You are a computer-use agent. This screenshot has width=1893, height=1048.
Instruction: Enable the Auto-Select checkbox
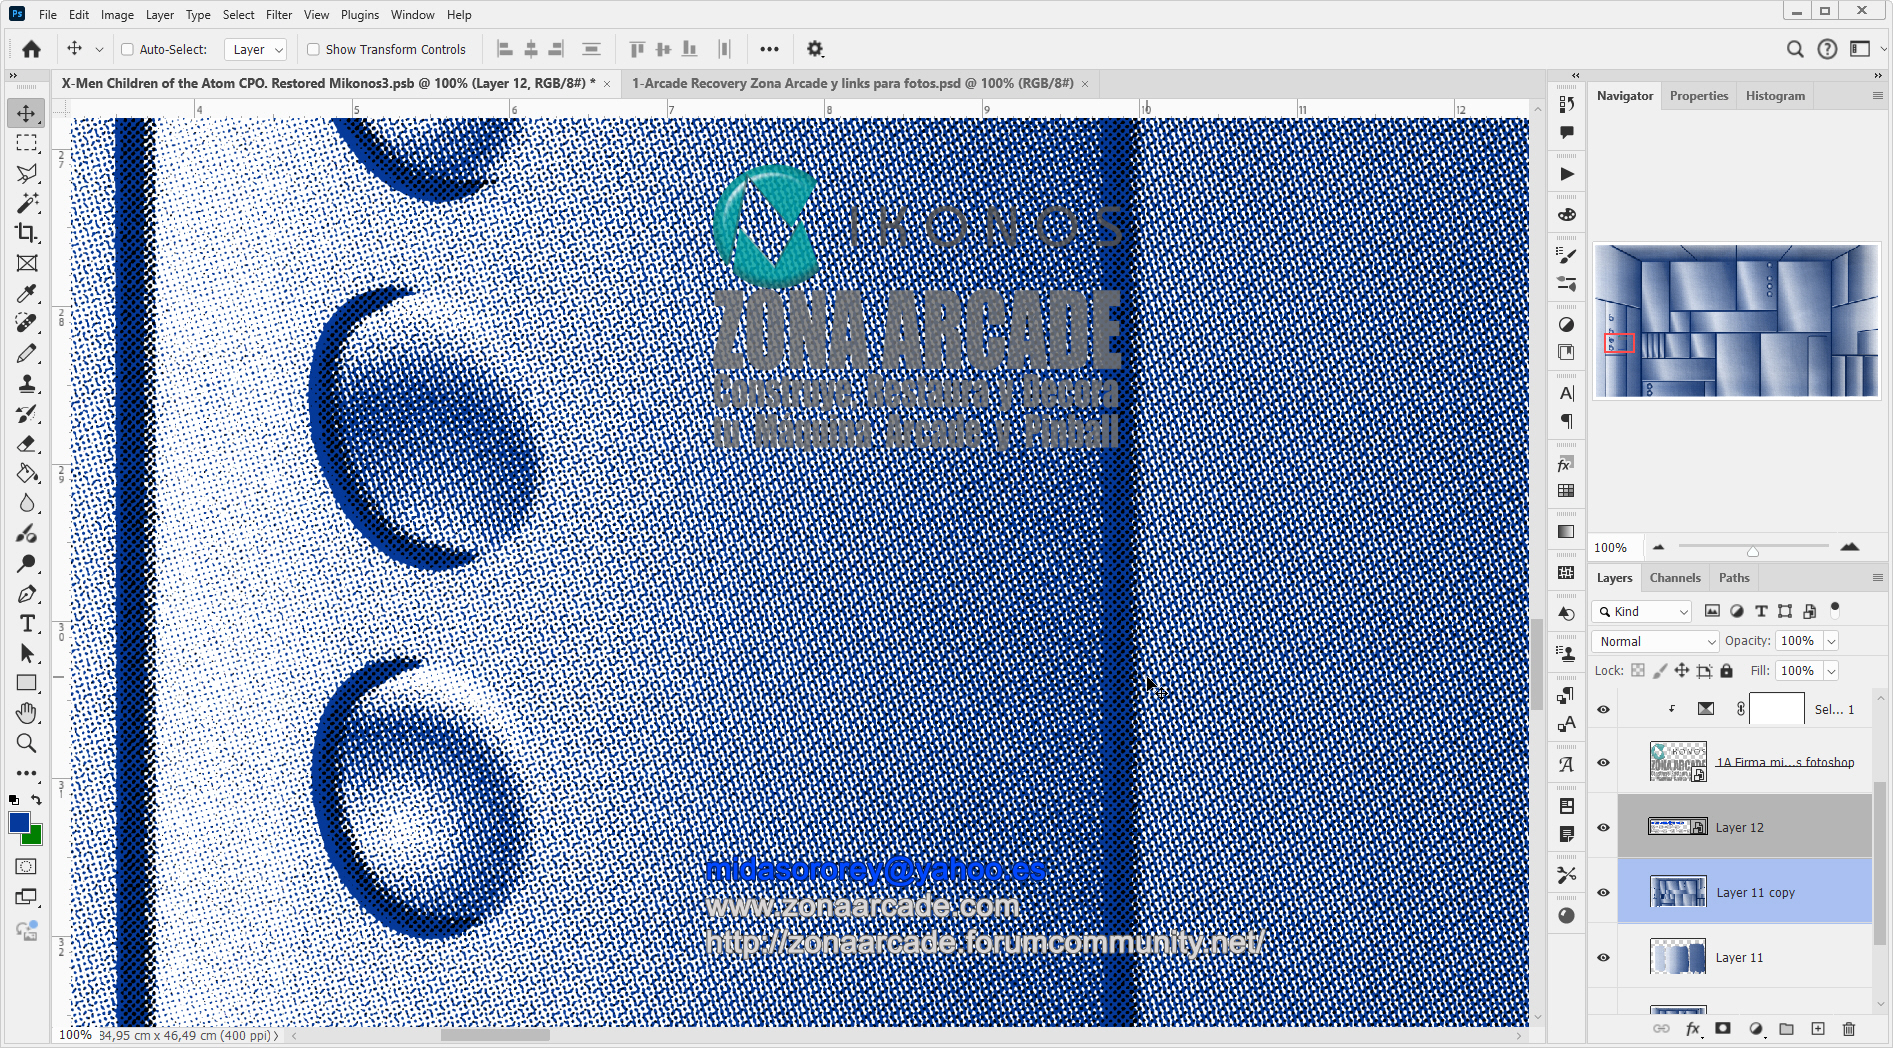(x=127, y=49)
